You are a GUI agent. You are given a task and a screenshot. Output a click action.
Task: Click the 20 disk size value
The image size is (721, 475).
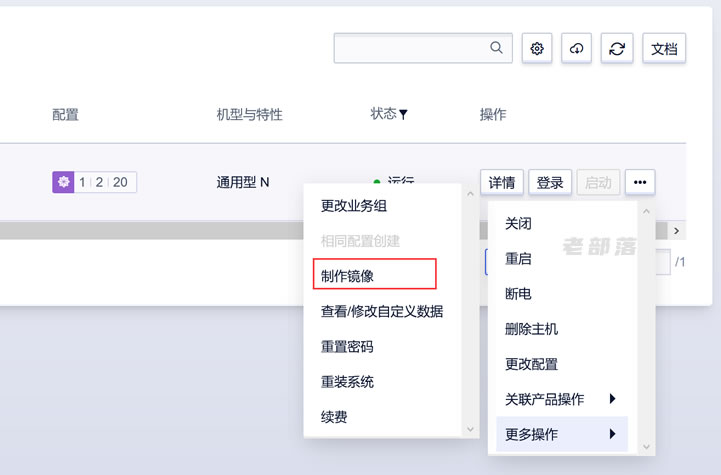click(120, 182)
